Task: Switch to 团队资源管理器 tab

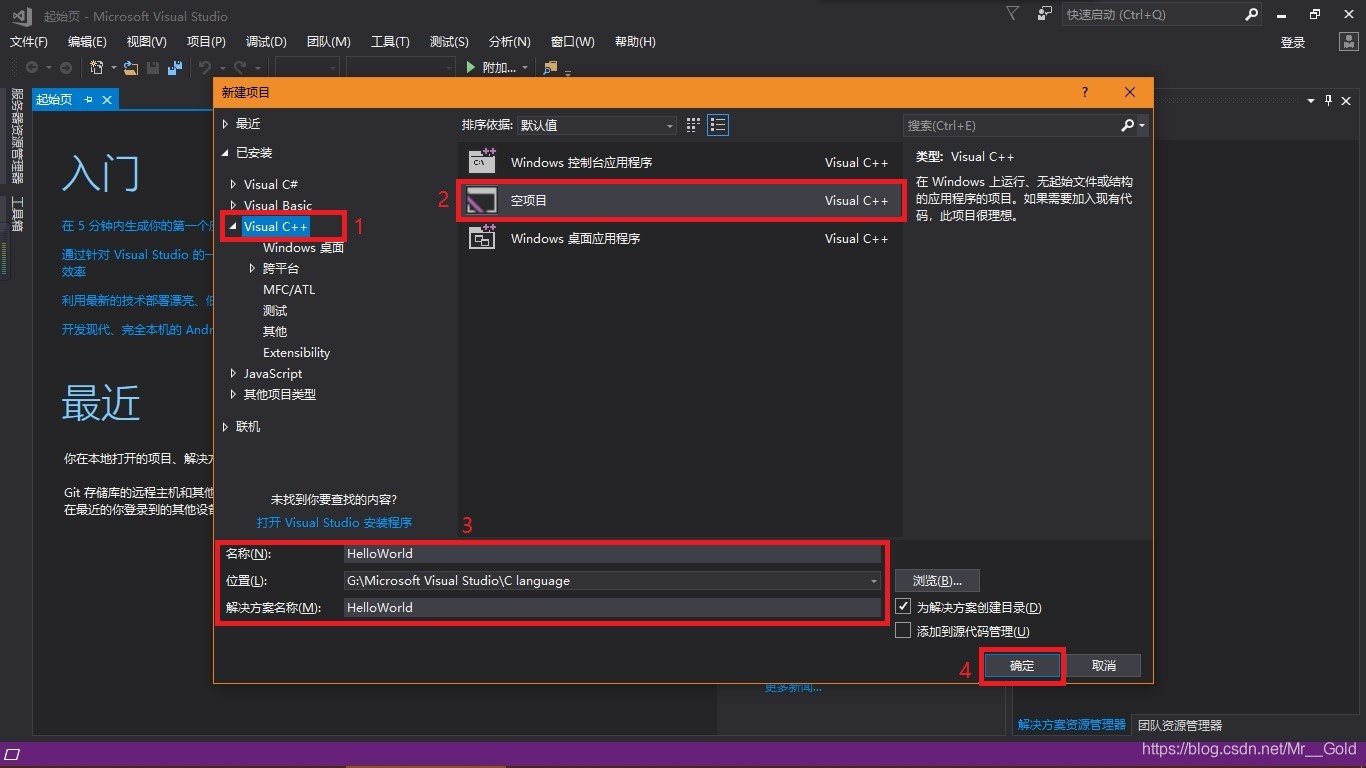Action: pyautogui.click(x=1180, y=725)
